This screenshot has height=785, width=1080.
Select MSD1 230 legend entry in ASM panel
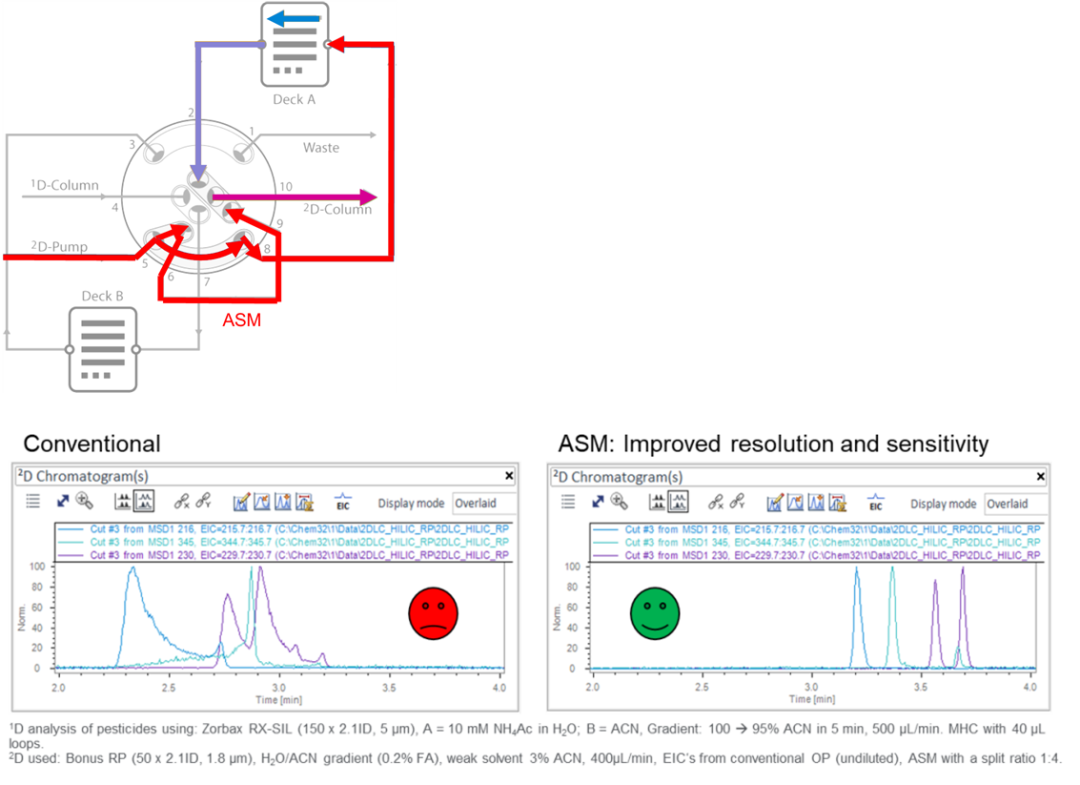click(816, 556)
